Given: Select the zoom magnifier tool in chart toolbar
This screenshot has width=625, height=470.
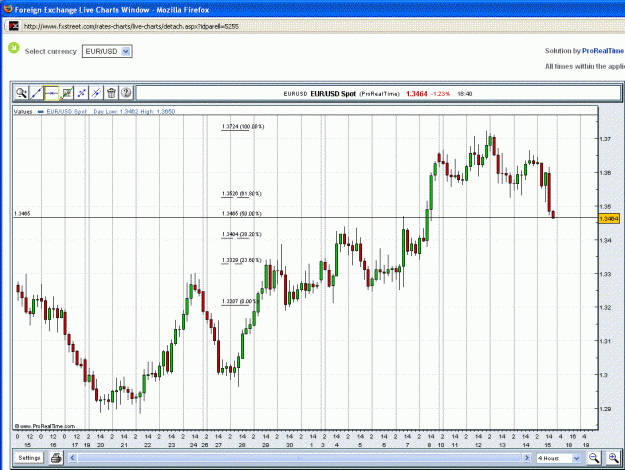Looking at the screenshot, I should click(21, 93).
